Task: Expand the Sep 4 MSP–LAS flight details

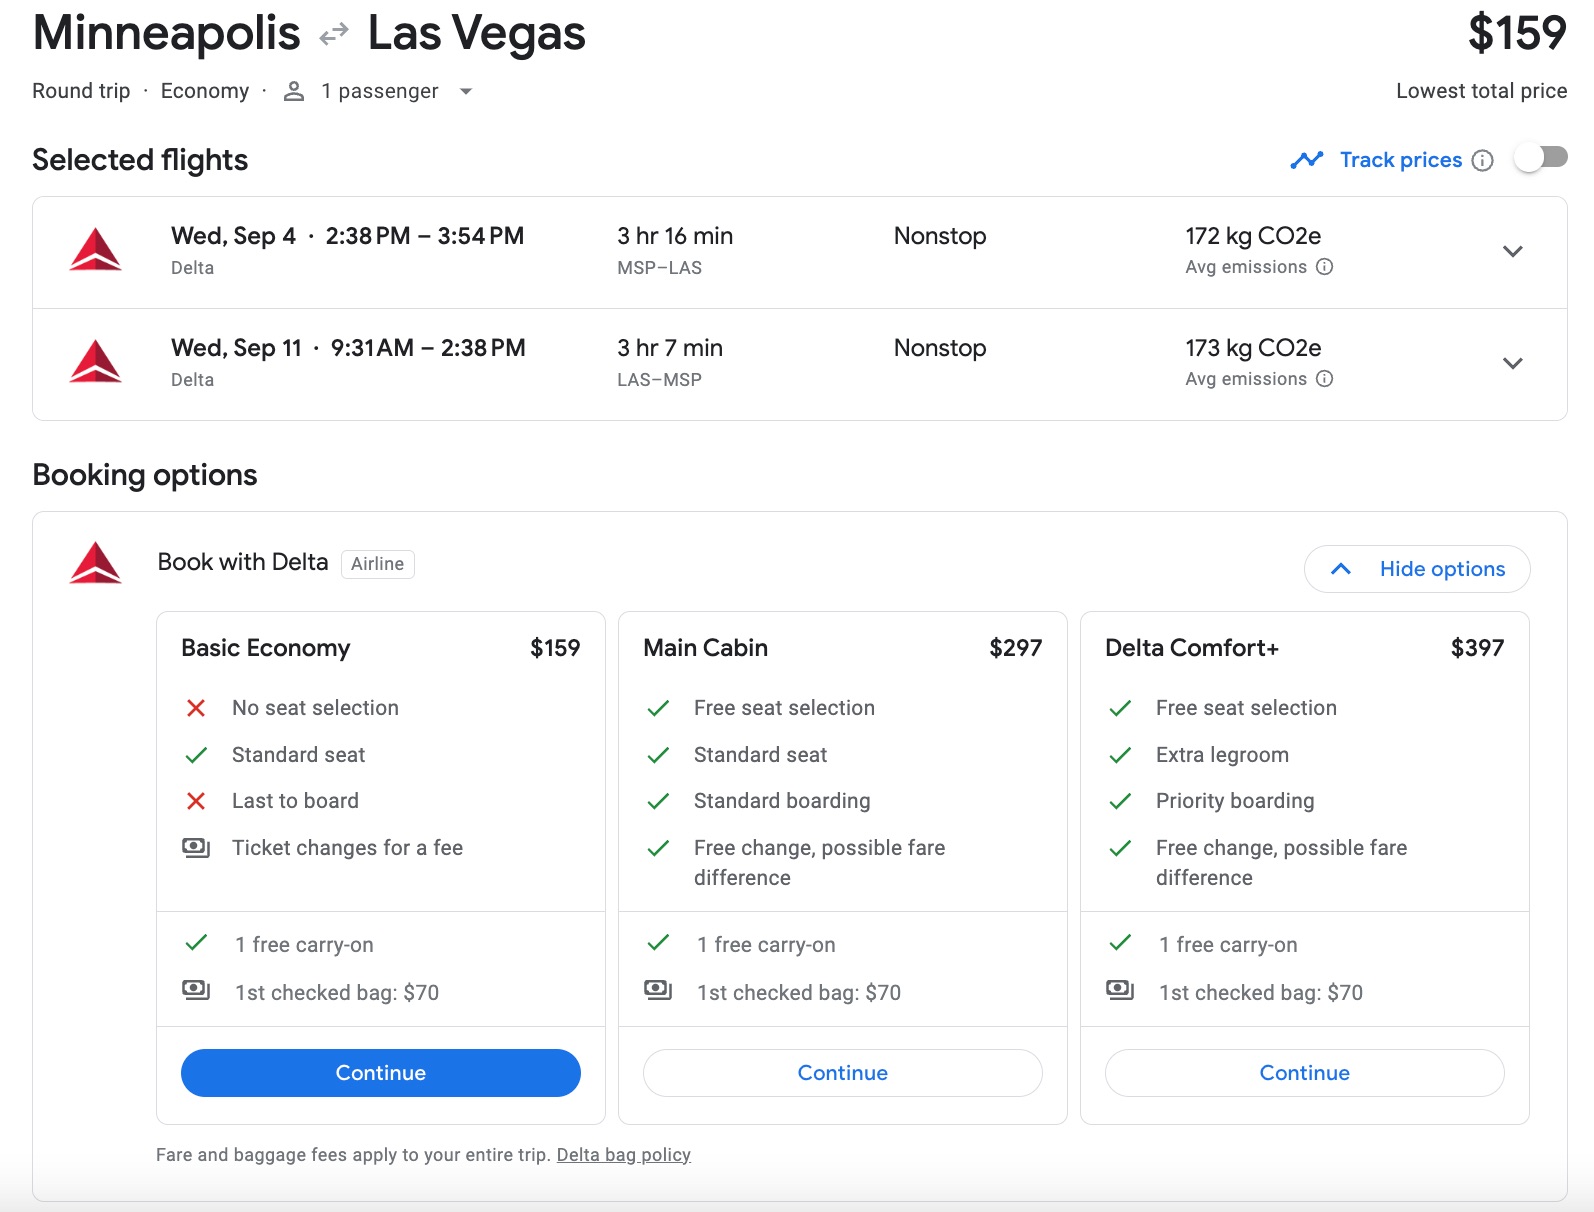Action: point(1513,251)
